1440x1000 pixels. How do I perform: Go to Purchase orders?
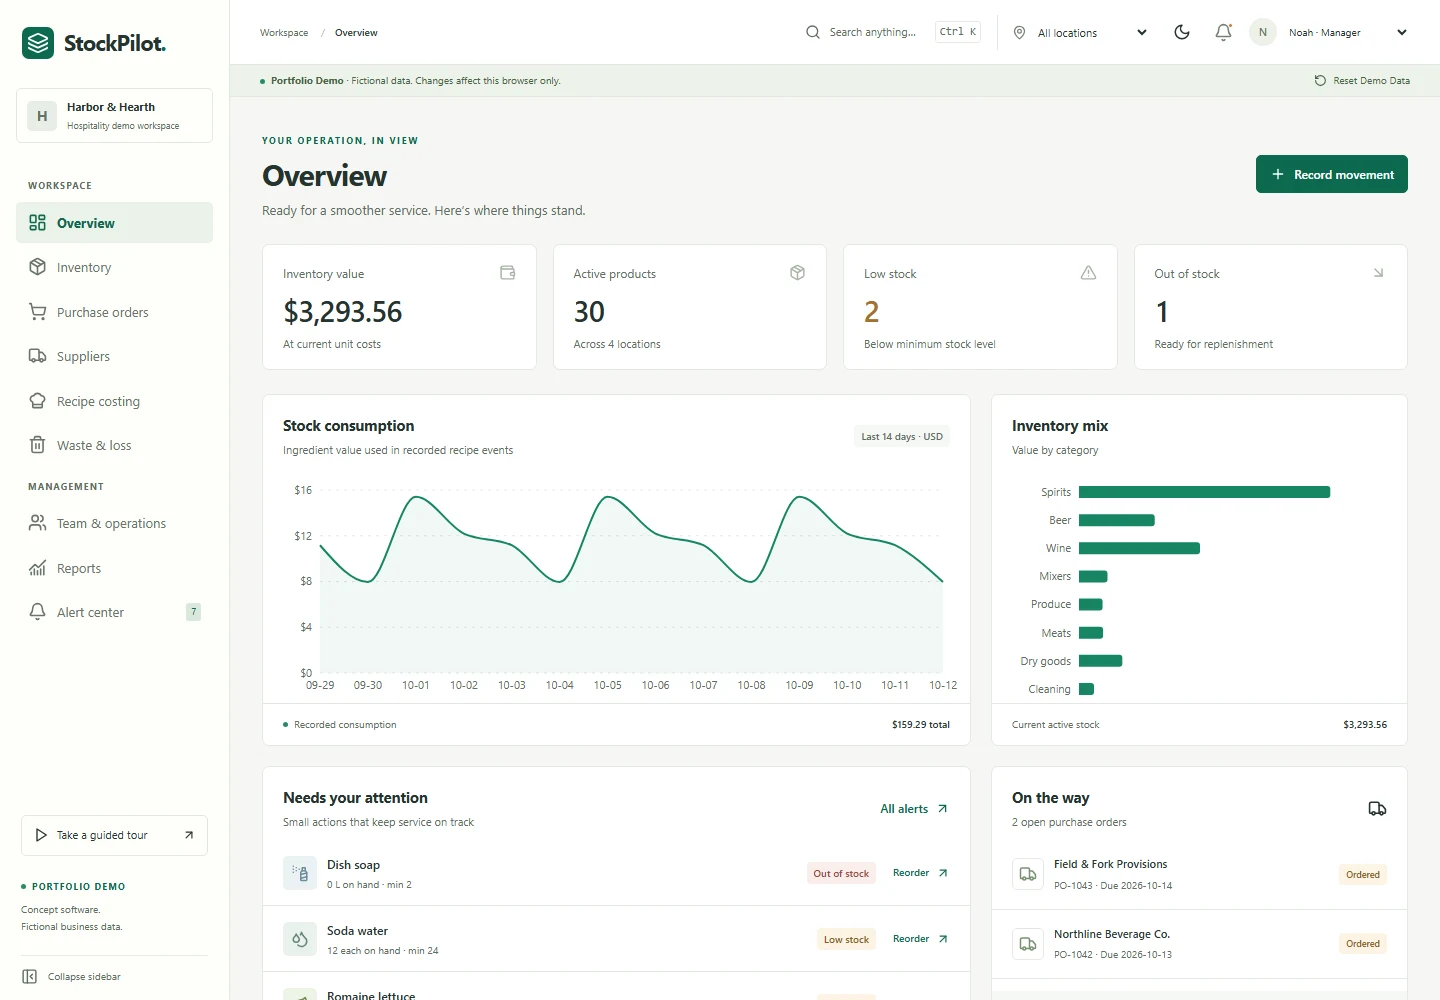click(114, 312)
